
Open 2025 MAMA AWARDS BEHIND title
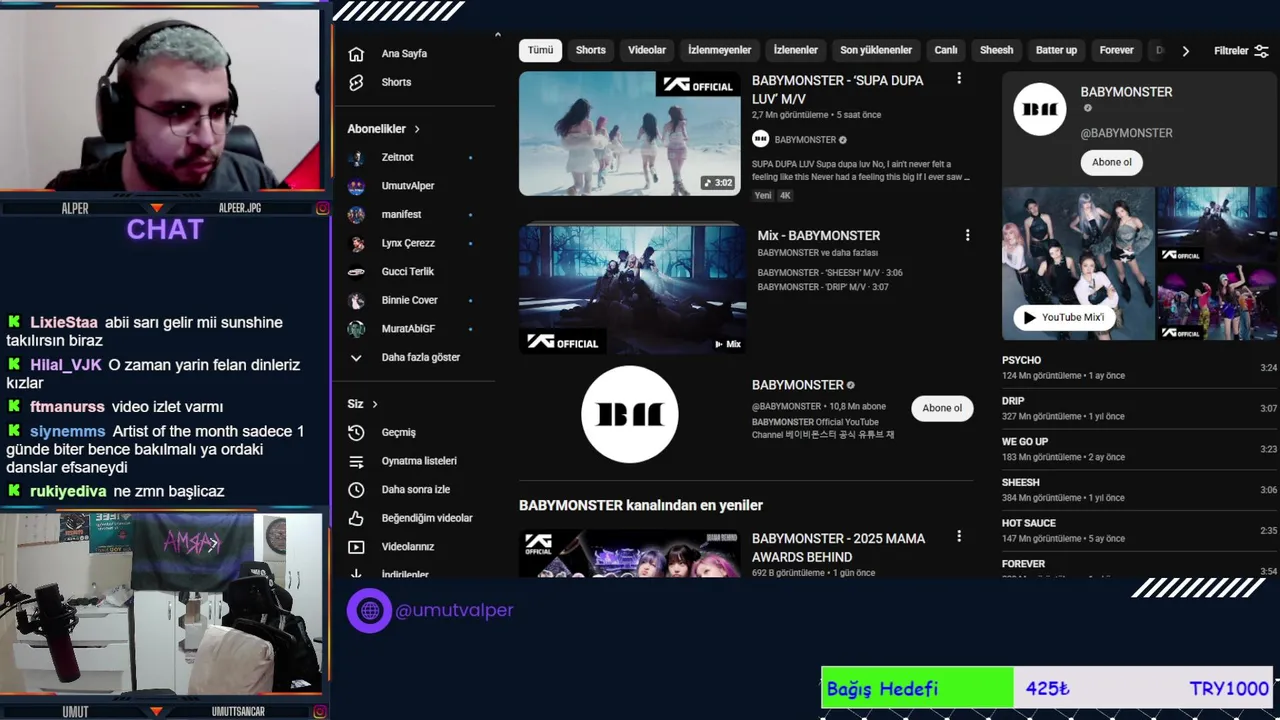pos(839,547)
